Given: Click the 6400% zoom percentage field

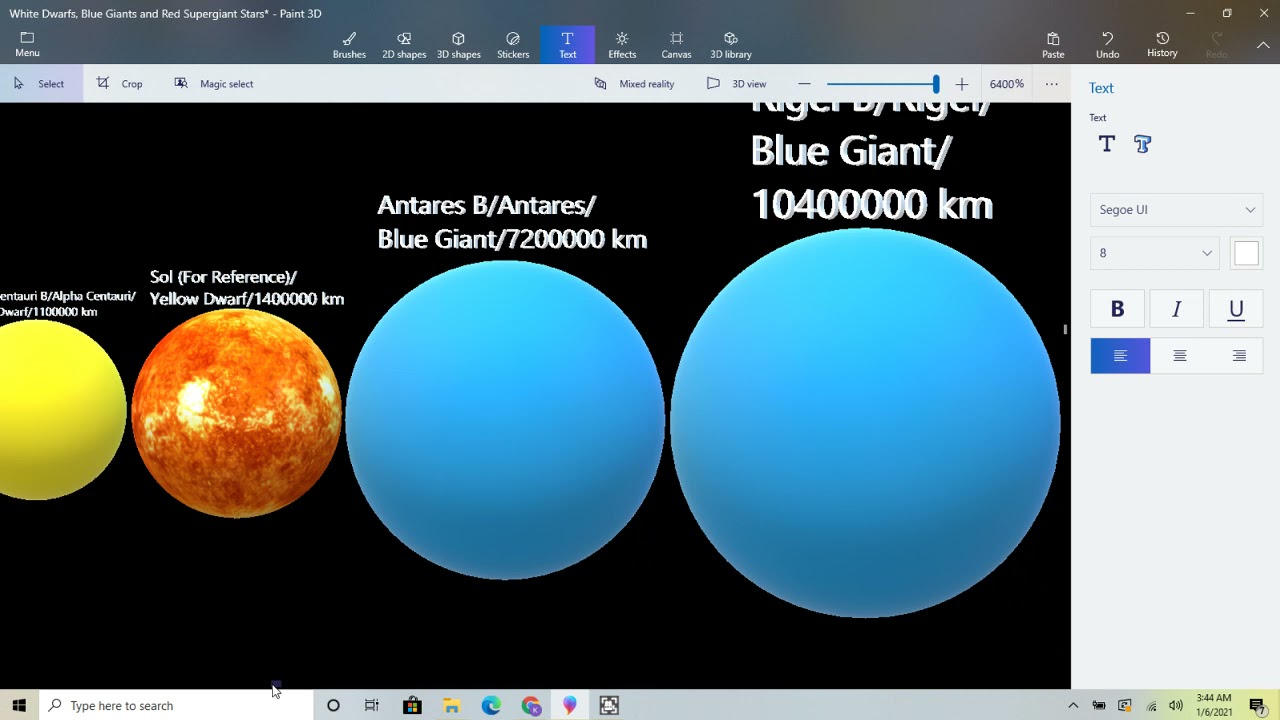Looking at the screenshot, I should [x=1007, y=84].
